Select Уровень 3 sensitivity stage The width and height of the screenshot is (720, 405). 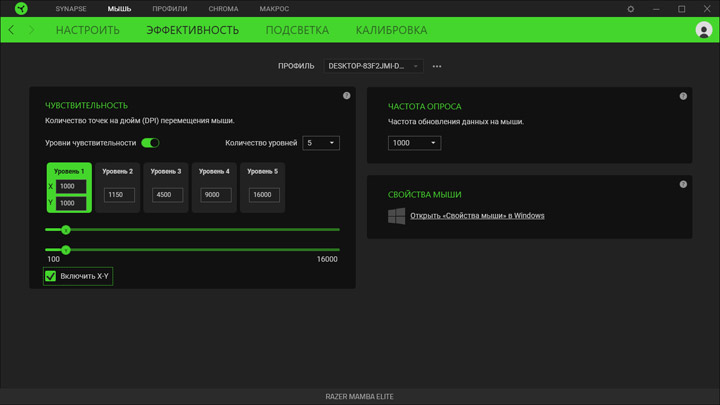[166, 171]
